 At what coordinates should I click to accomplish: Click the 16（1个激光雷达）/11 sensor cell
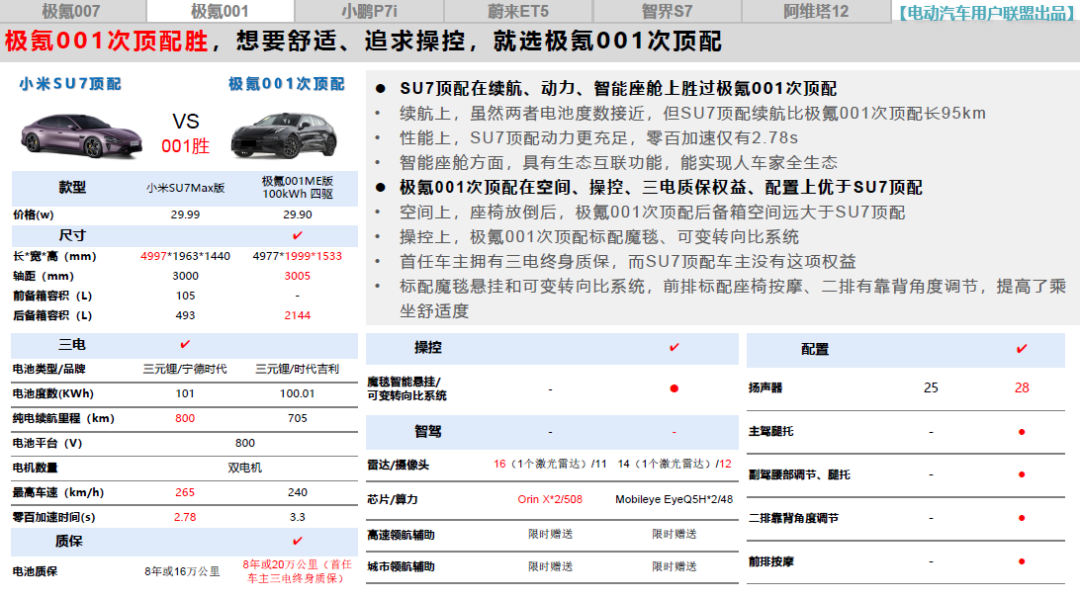(x=550, y=464)
